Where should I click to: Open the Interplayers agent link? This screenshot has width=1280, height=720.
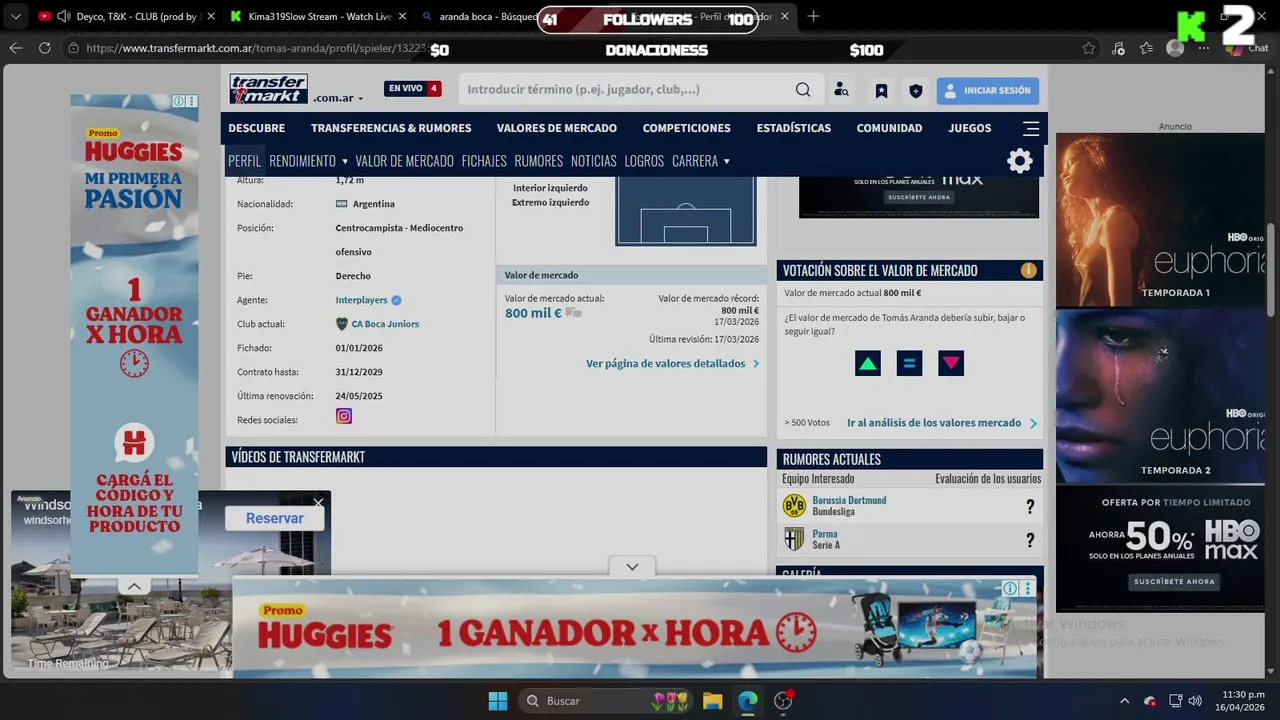point(361,300)
